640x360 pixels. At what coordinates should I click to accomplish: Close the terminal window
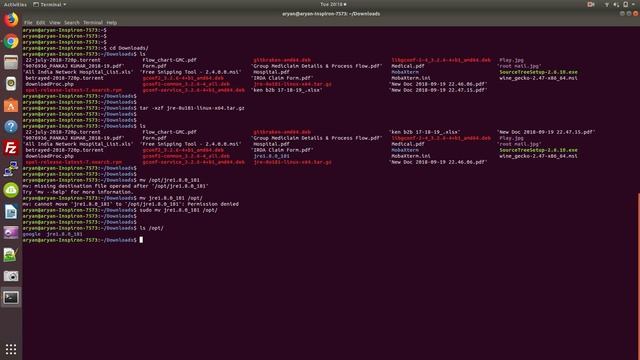point(636,14)
